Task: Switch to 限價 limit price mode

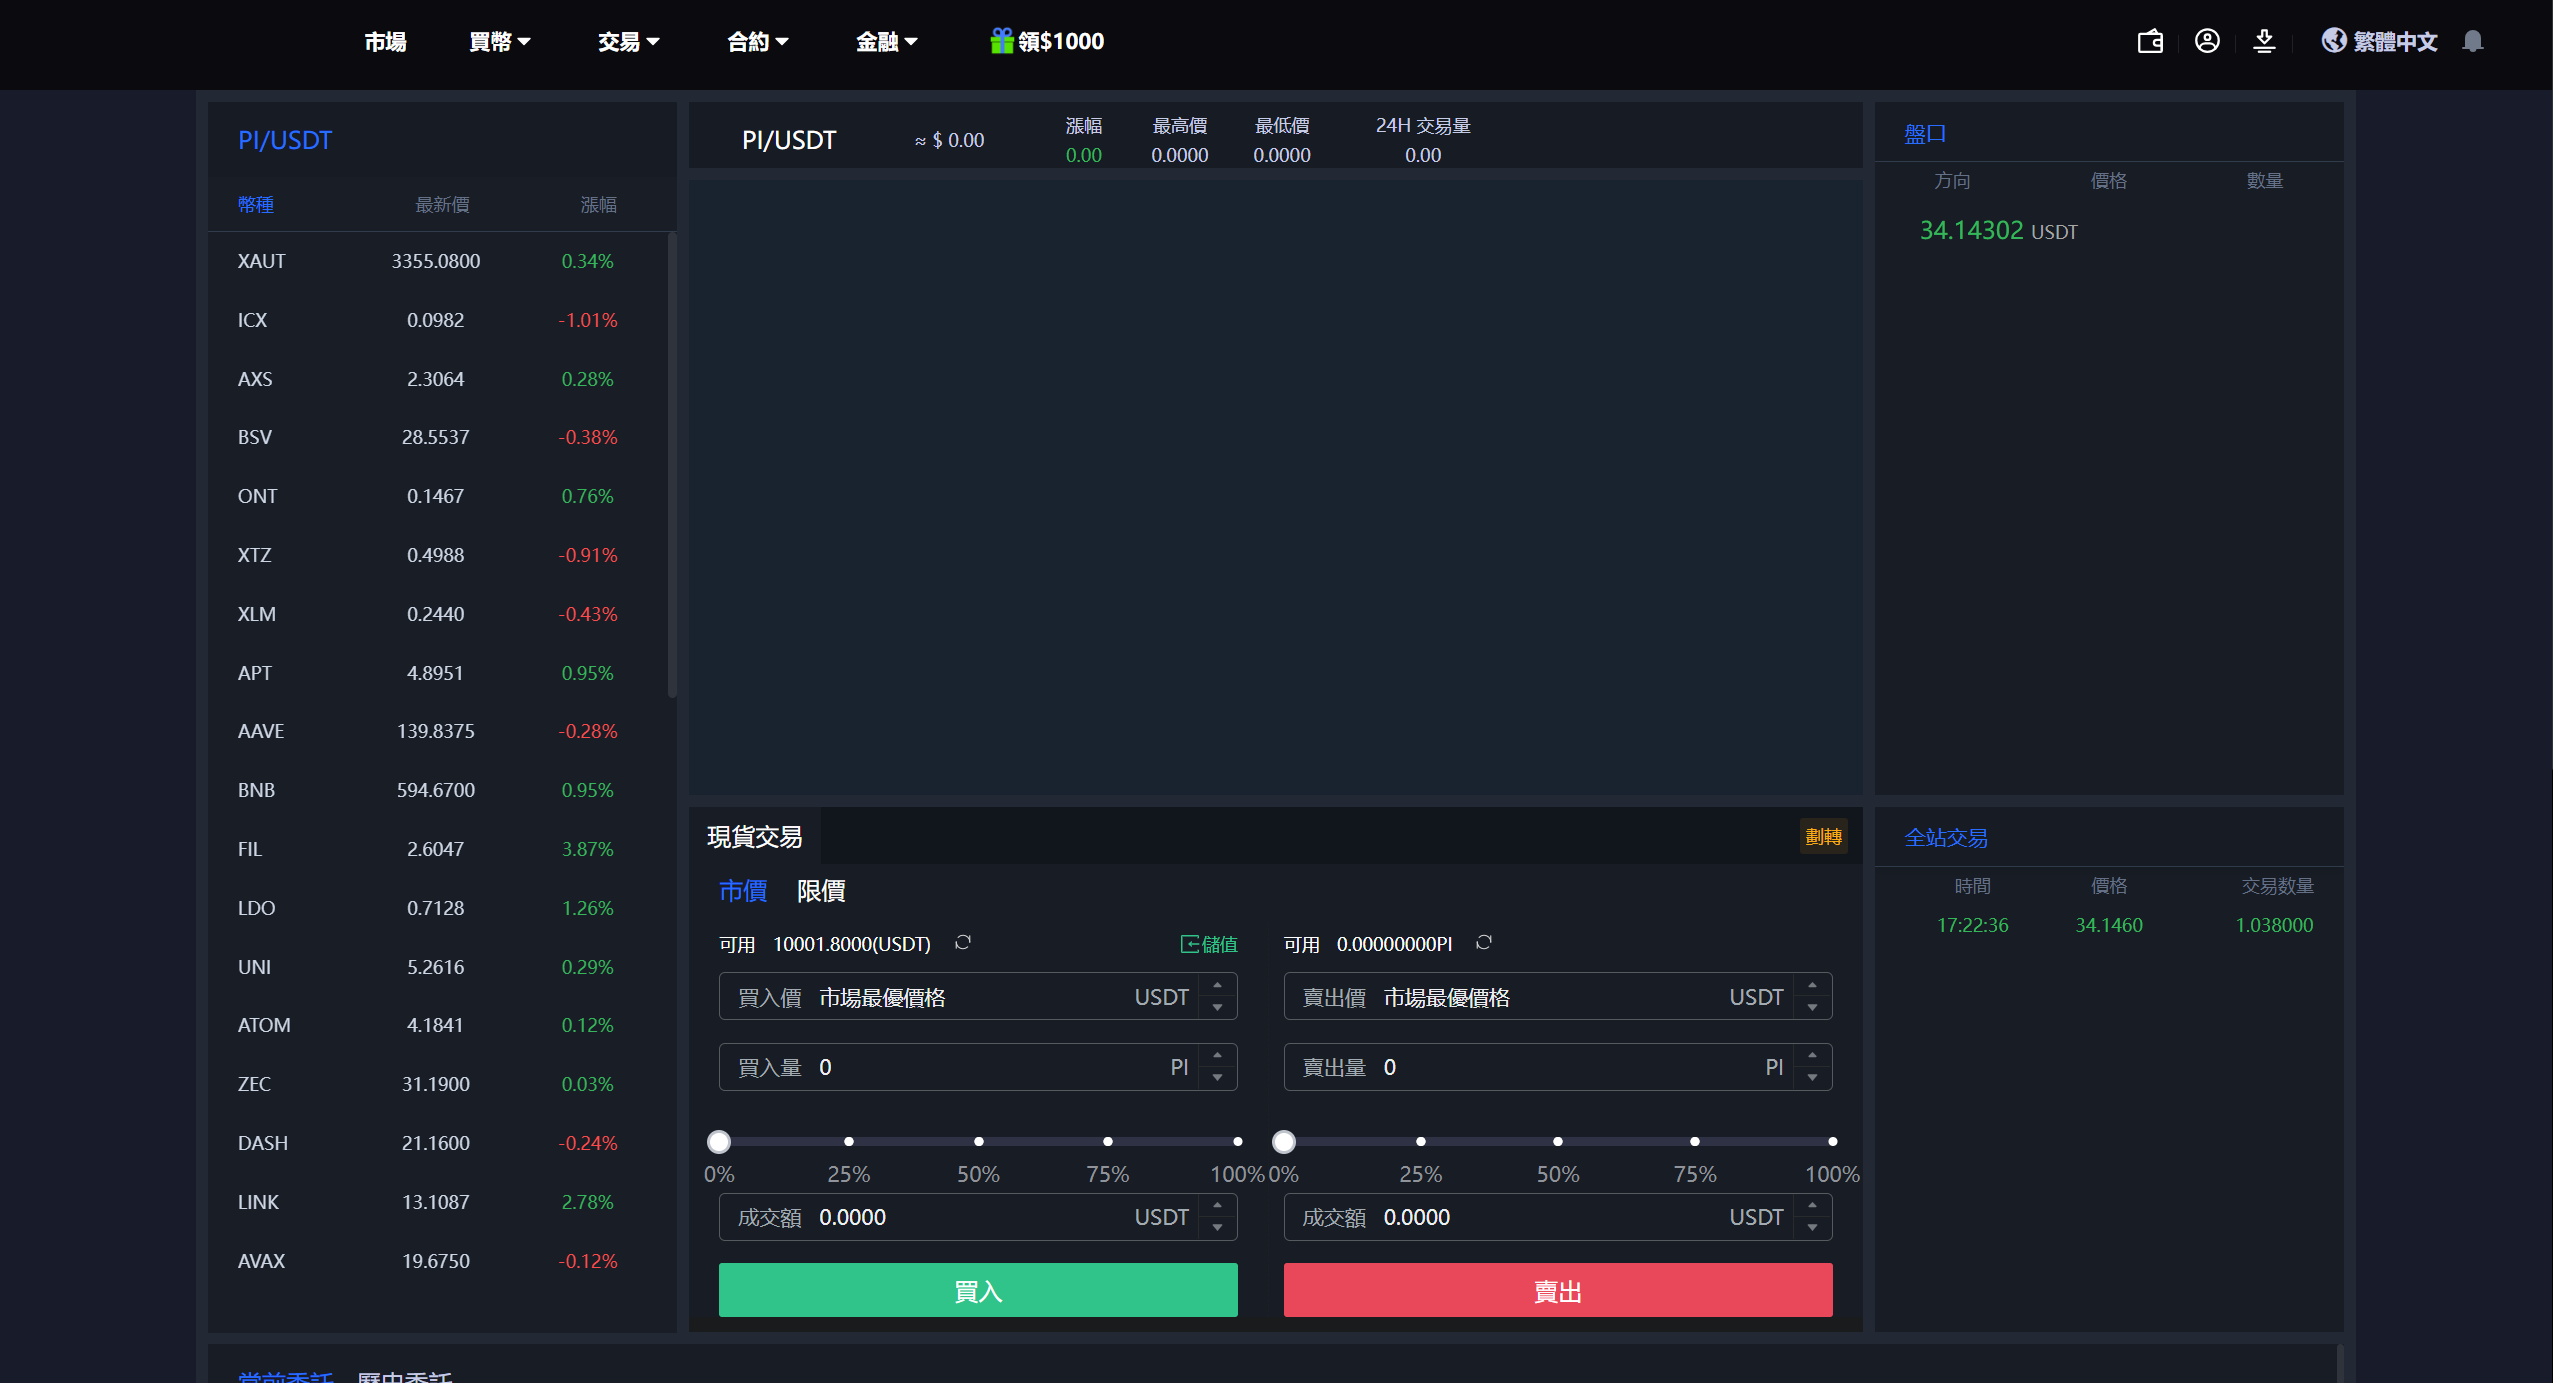Action: [821, 890]
